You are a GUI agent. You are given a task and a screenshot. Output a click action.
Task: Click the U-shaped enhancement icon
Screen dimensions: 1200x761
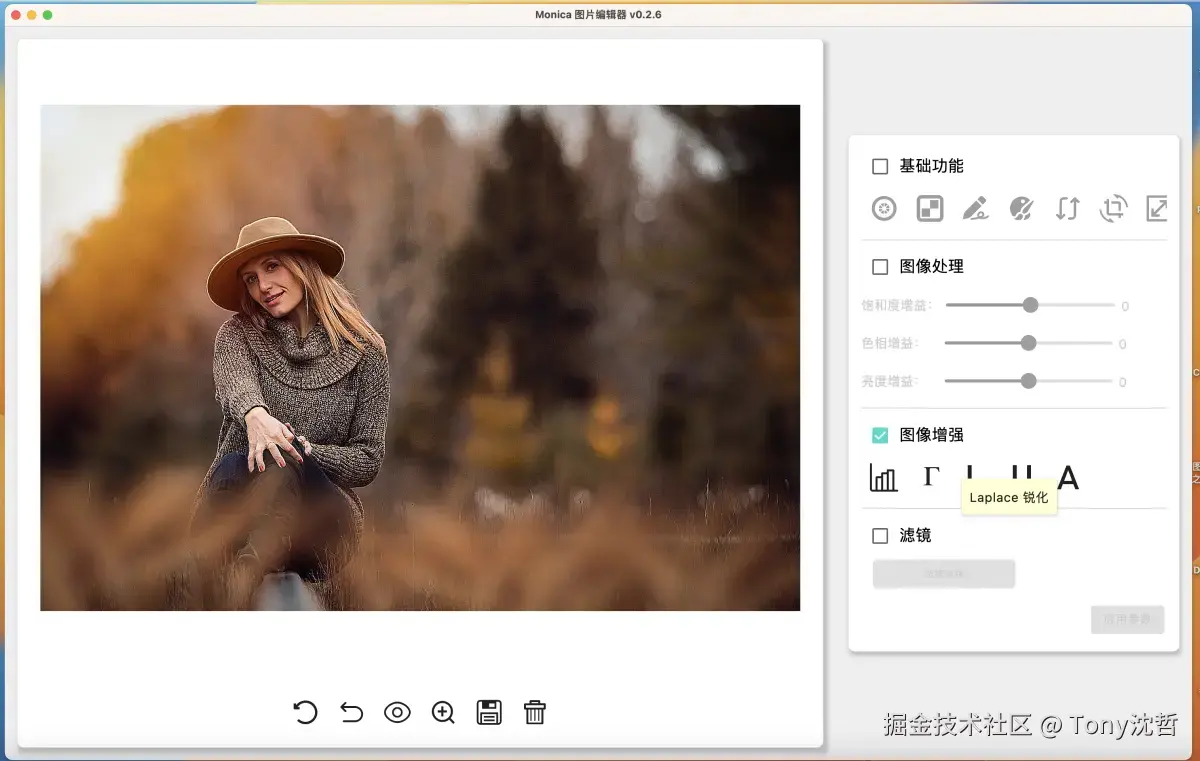coord(1021,472)
